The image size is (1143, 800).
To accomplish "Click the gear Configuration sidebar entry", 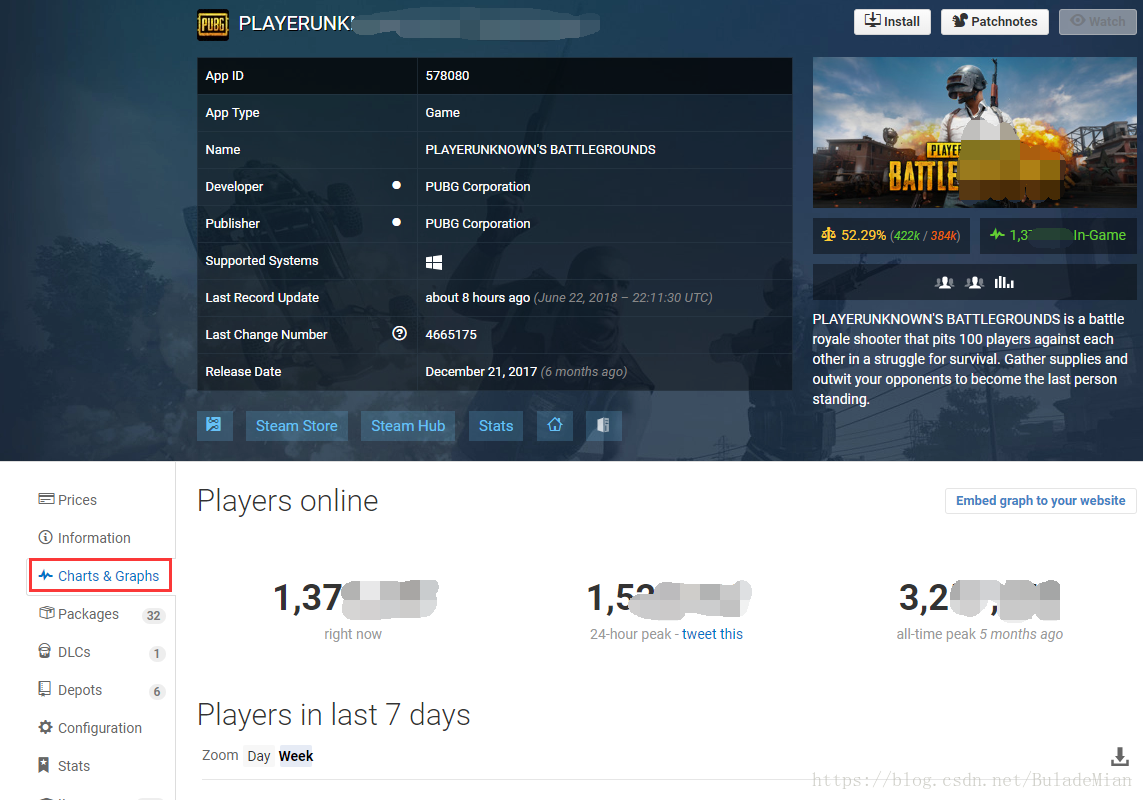I will 90,728.
